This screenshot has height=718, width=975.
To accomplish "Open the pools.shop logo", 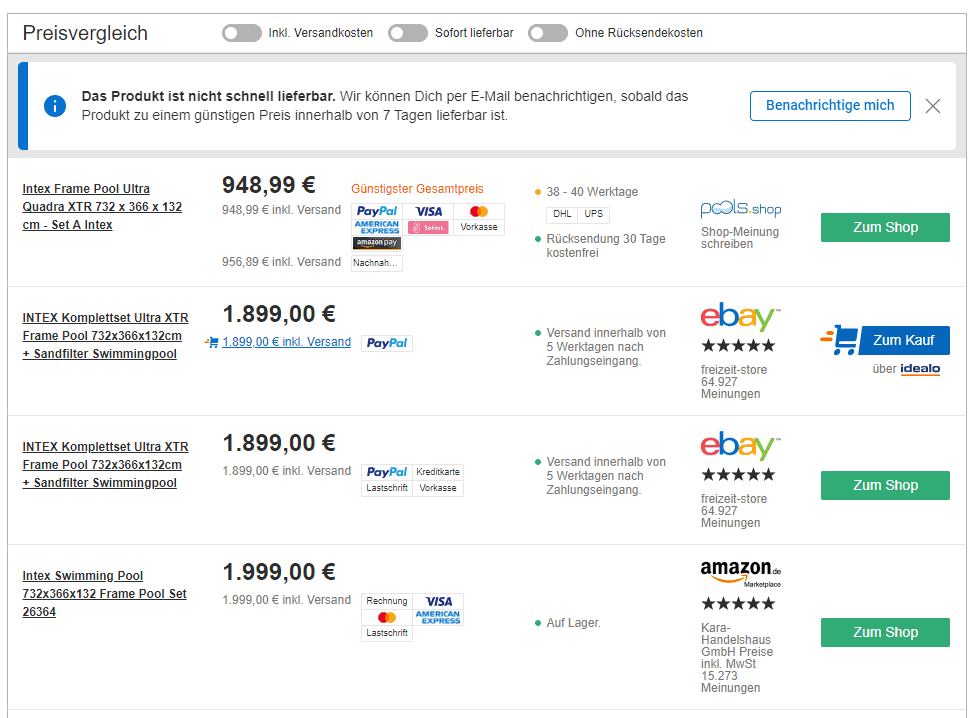I will [x=741, y=209].
